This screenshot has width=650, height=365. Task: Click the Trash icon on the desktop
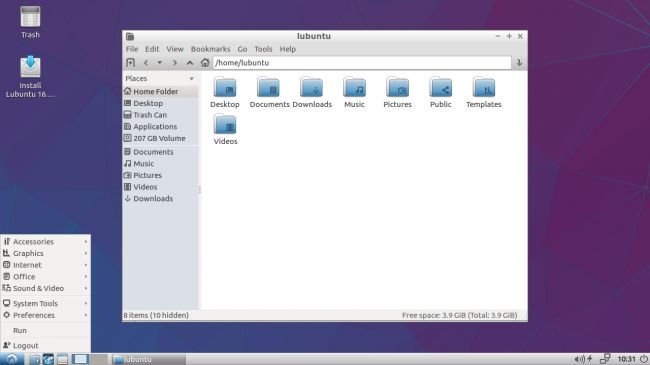click(30, 17)
